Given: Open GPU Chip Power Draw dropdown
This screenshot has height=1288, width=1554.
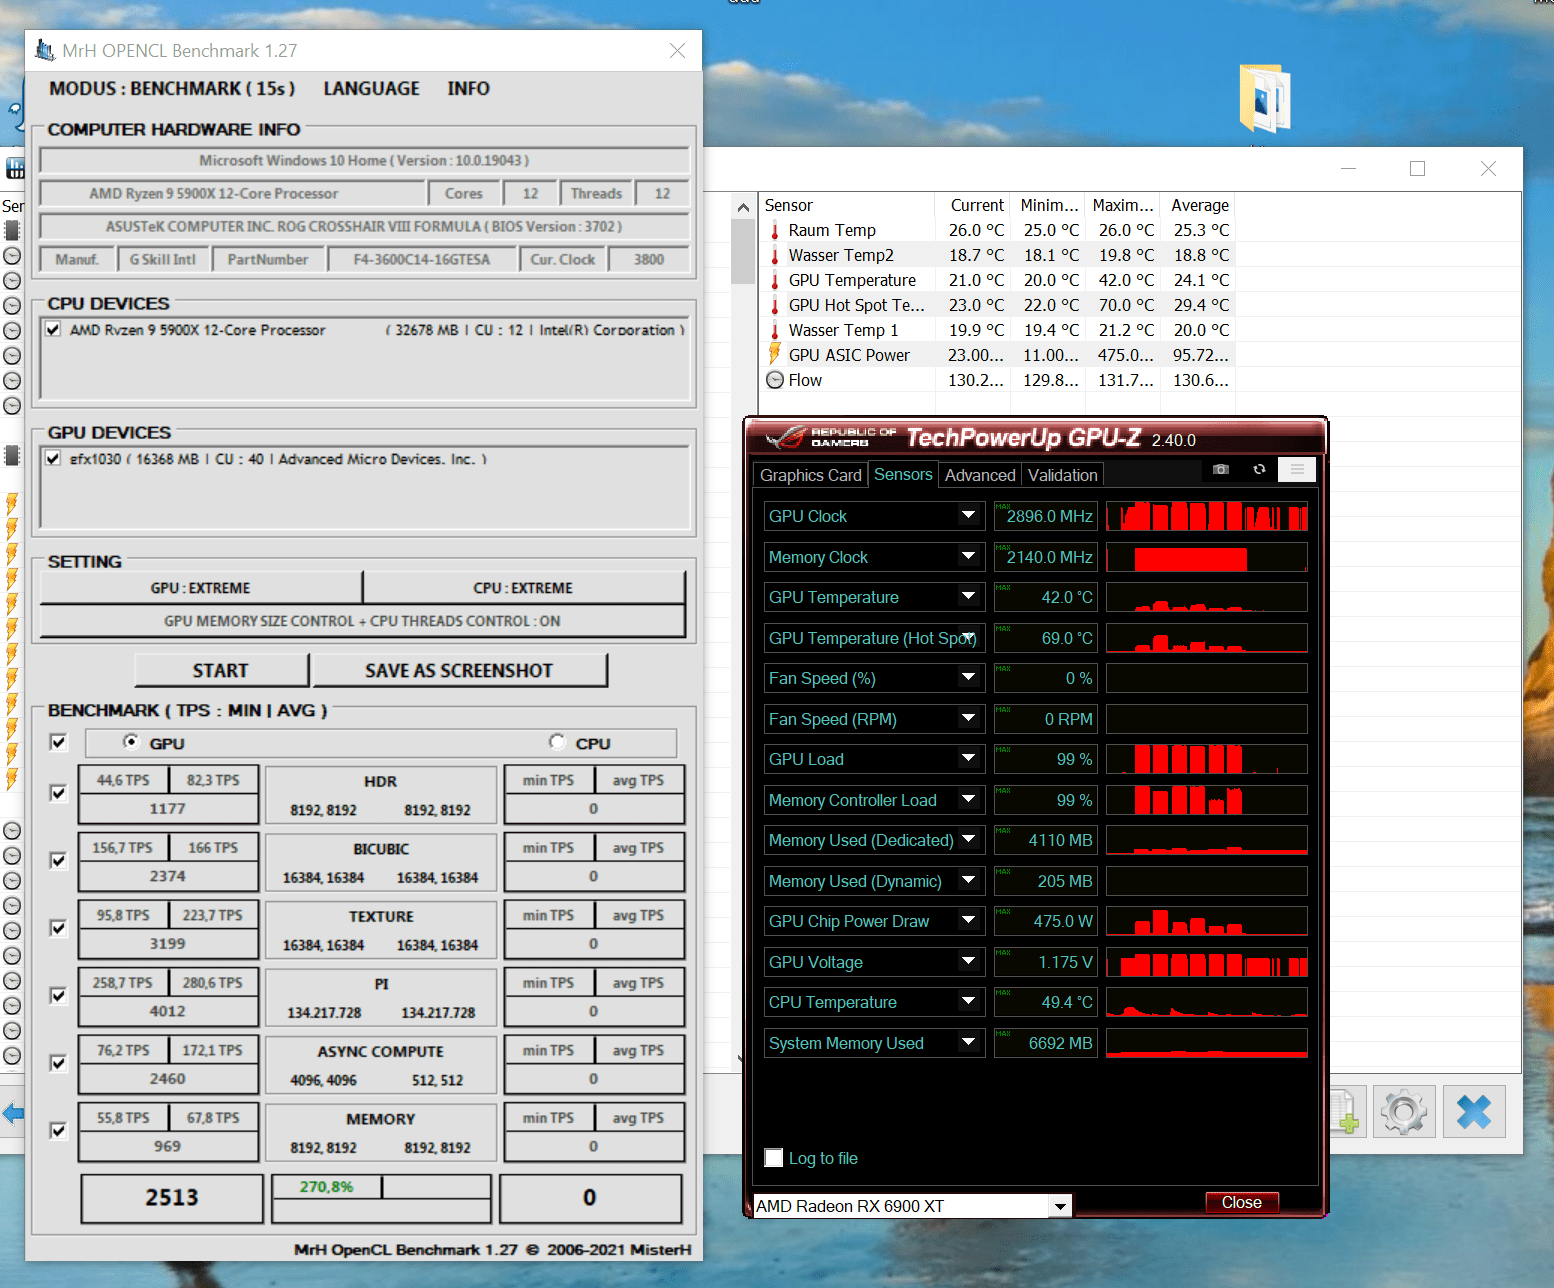Looking at the screenshot, I should pos(968,921).
